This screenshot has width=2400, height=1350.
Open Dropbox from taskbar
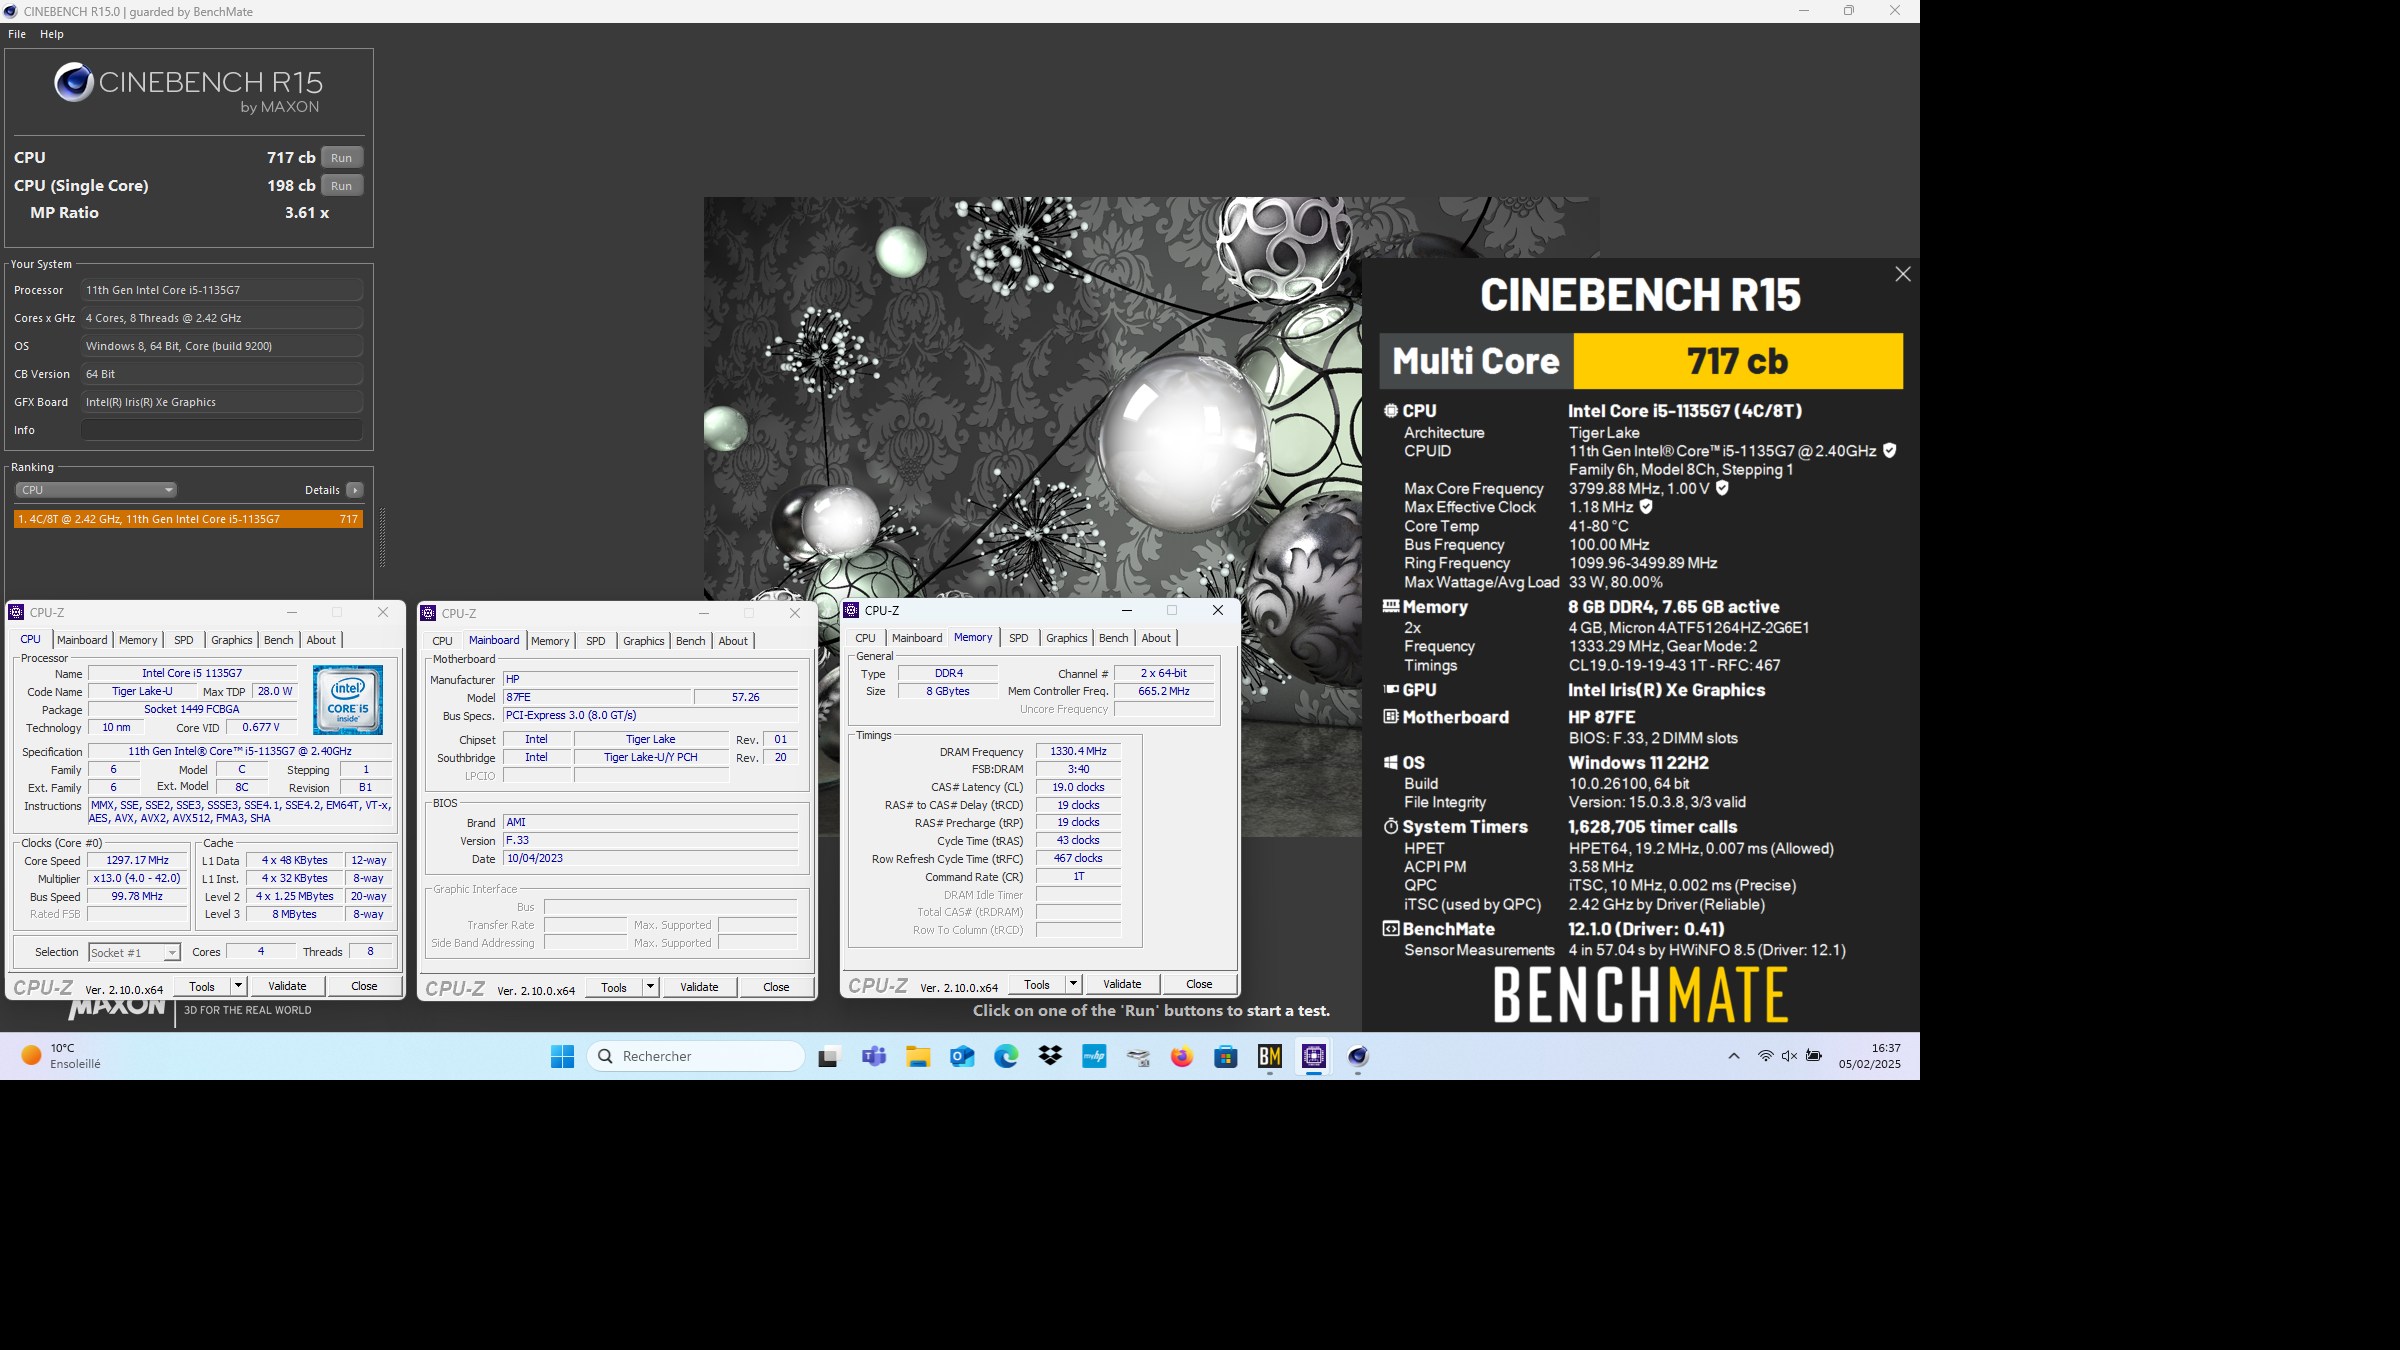click(x=1050, y=1056)
